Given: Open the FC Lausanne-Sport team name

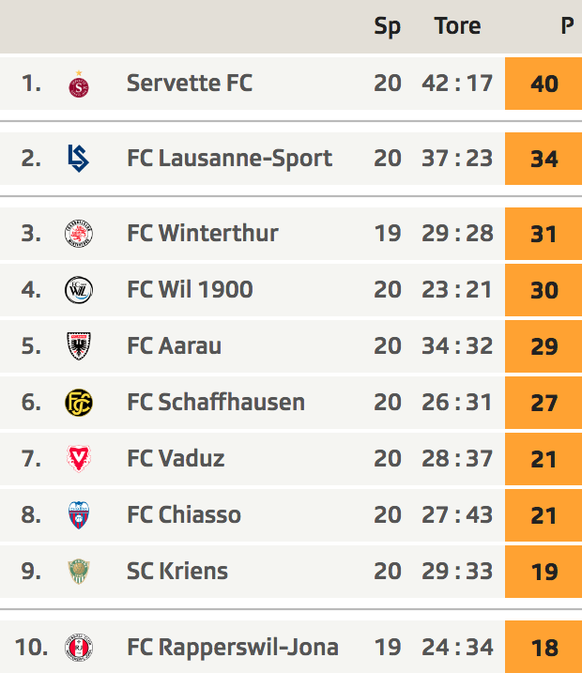Looking at the screenshot, I should pos(230,158).
